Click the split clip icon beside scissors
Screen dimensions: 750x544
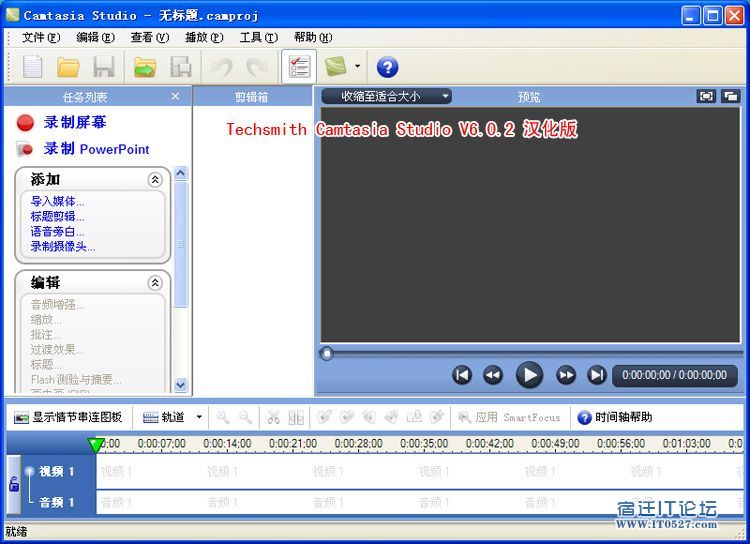(x=296, y=417)
